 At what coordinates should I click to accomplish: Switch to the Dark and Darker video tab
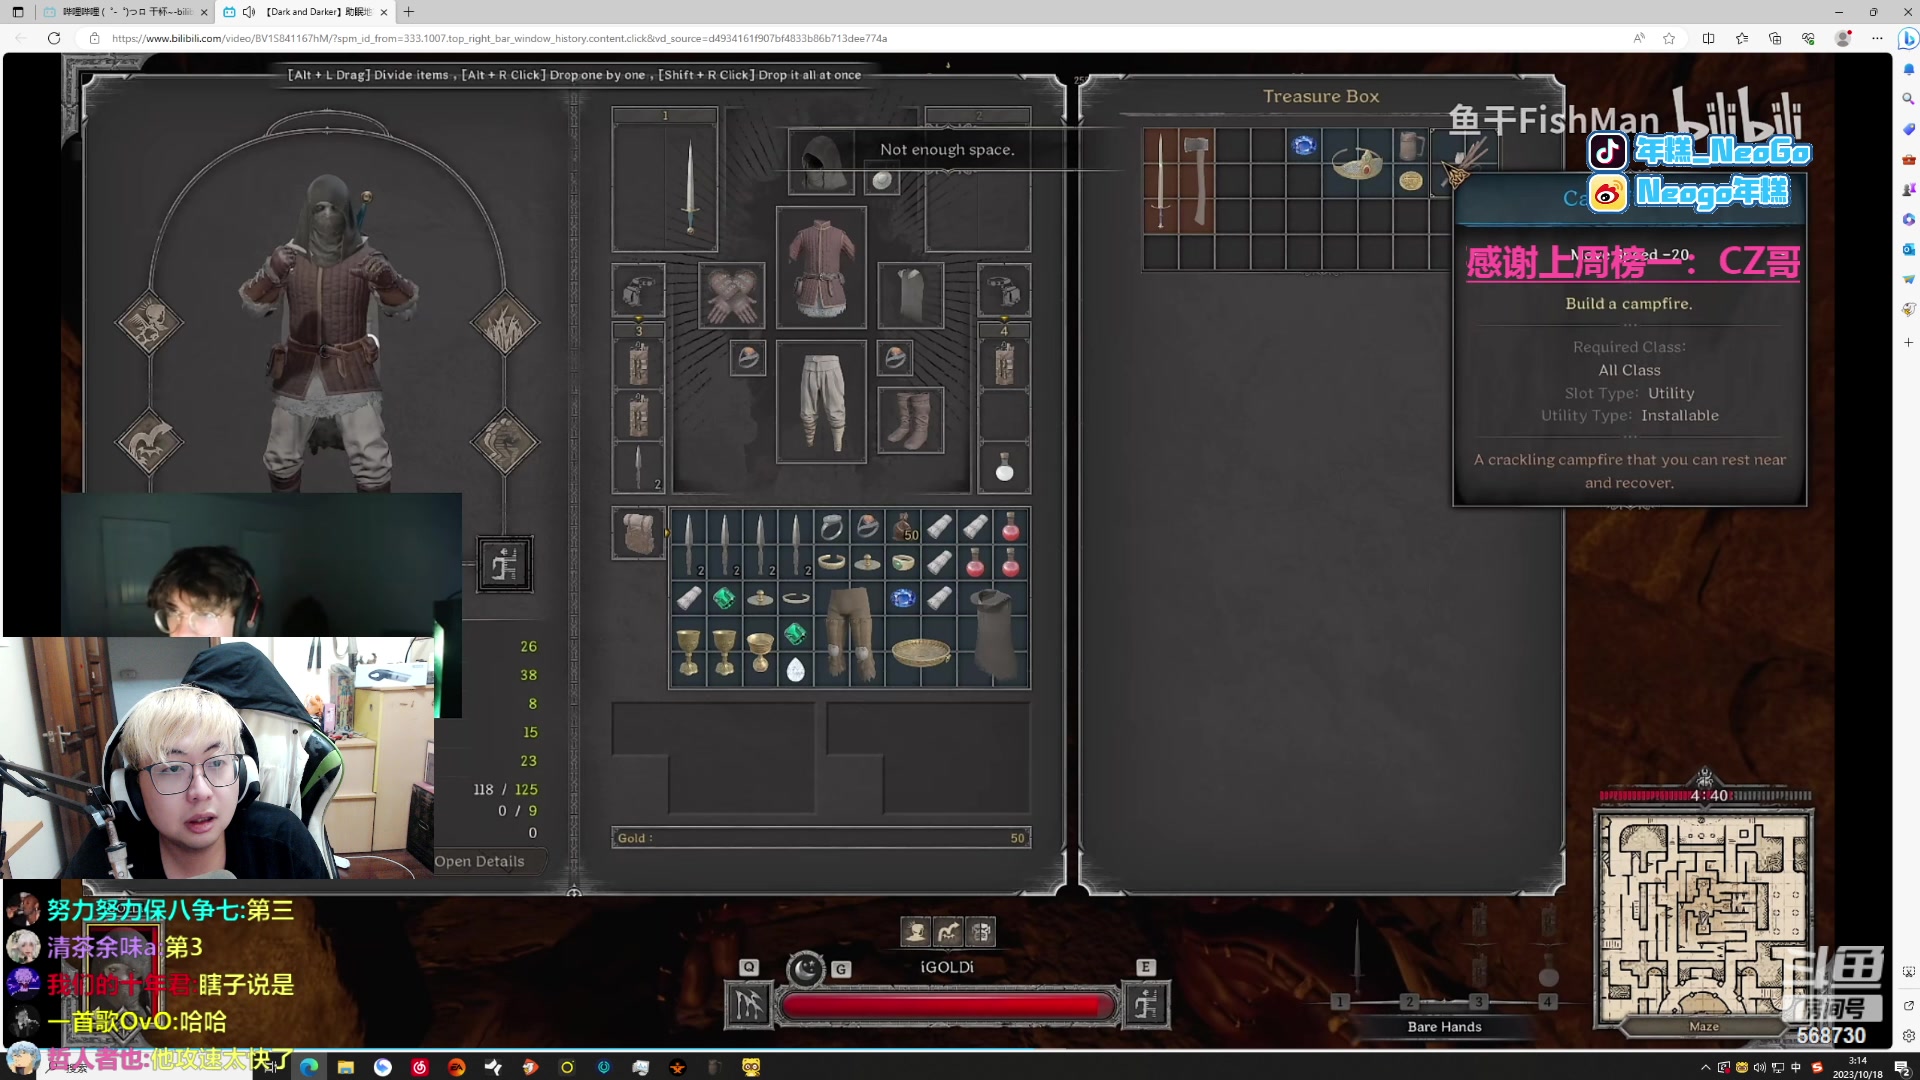coord(306,12)
